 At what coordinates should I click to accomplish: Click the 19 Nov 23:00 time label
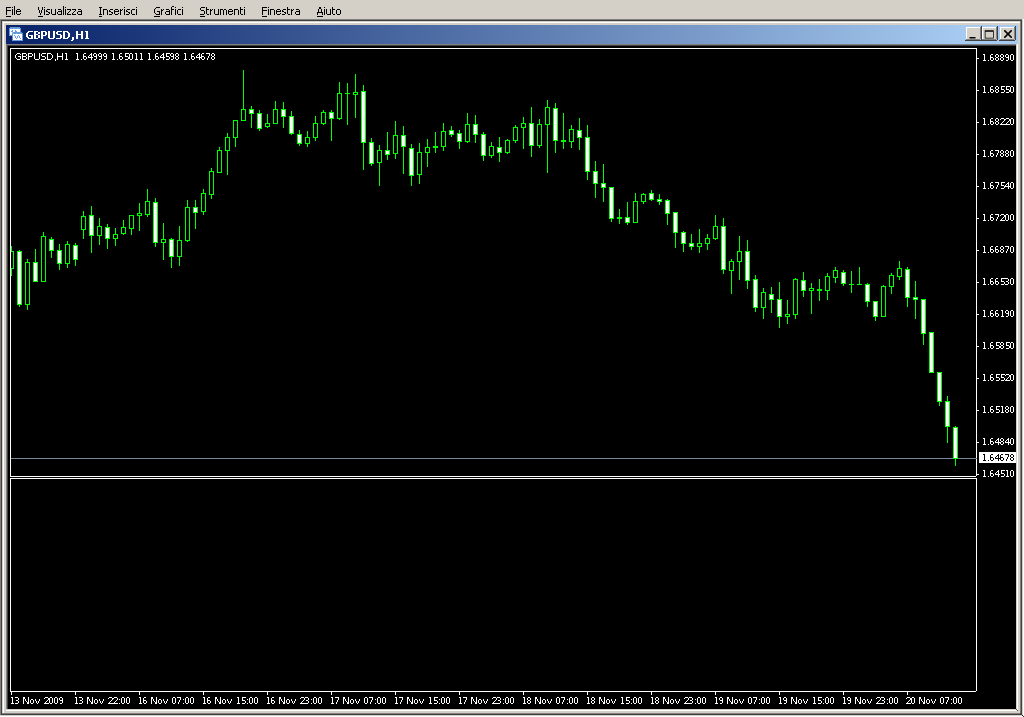point(870,701)
